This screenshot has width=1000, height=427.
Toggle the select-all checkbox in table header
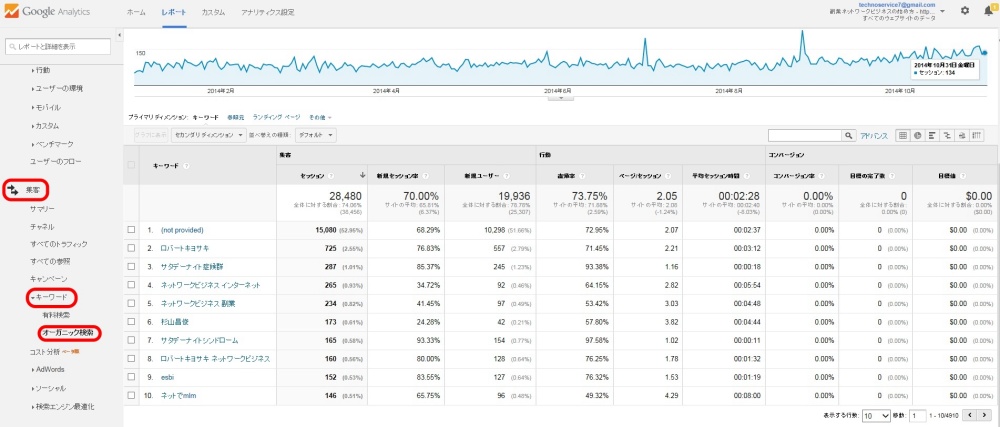tap(131, 165)
